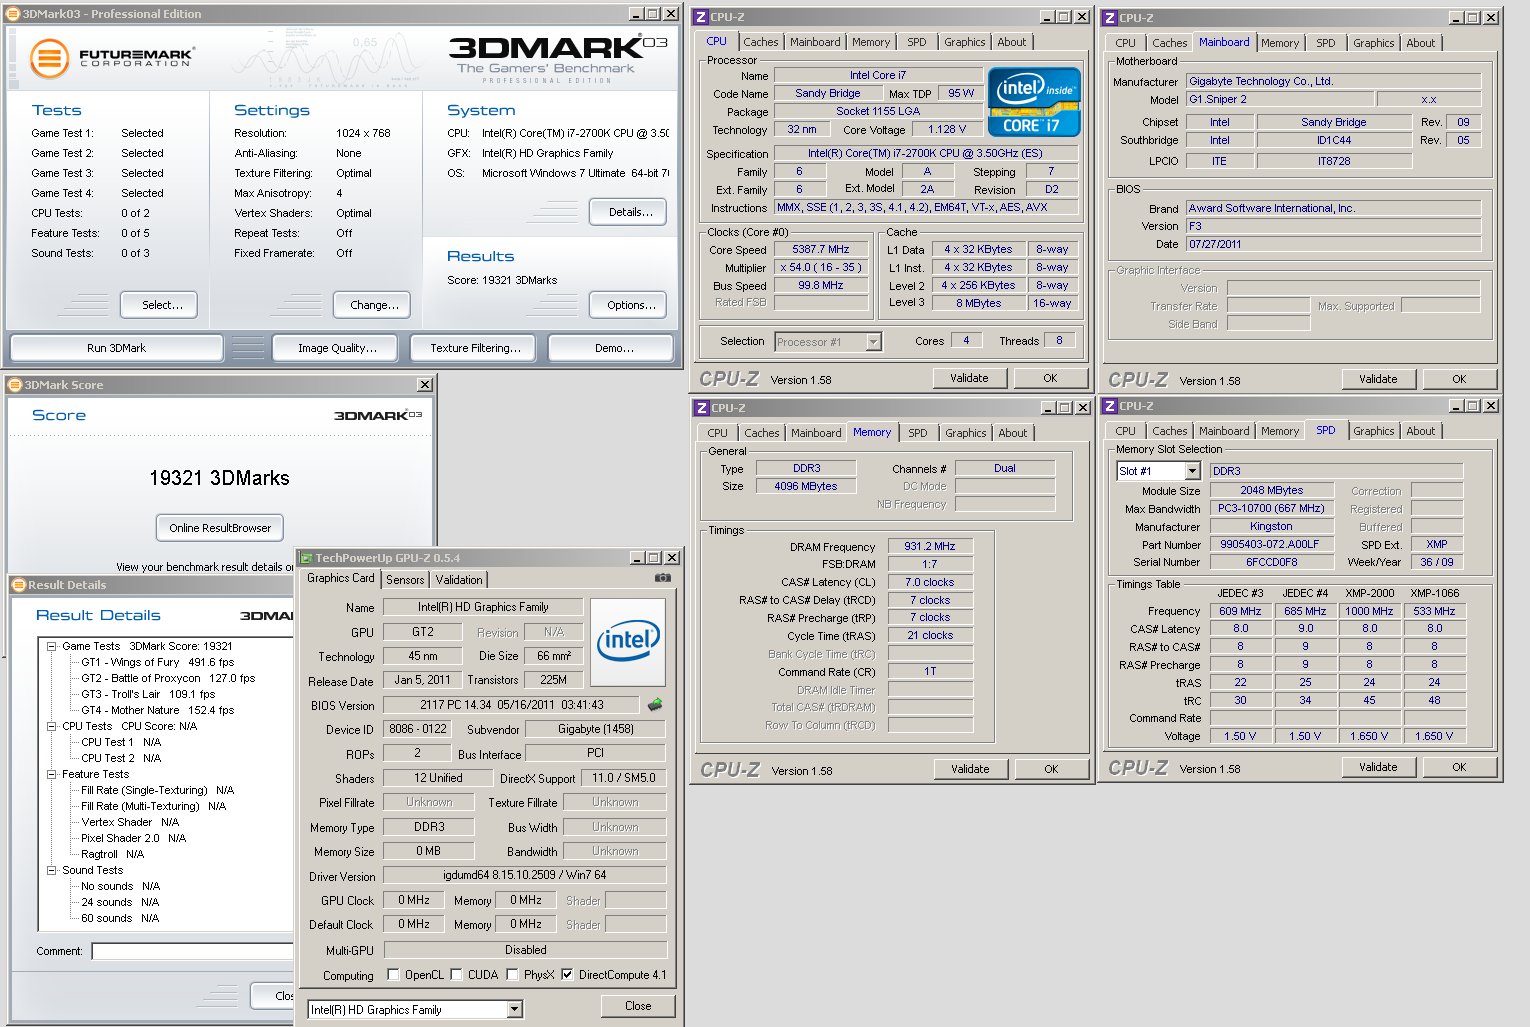Click the Change... settings button
The height and width of the screenshot is (1027, 1530).
coord(374,305)
